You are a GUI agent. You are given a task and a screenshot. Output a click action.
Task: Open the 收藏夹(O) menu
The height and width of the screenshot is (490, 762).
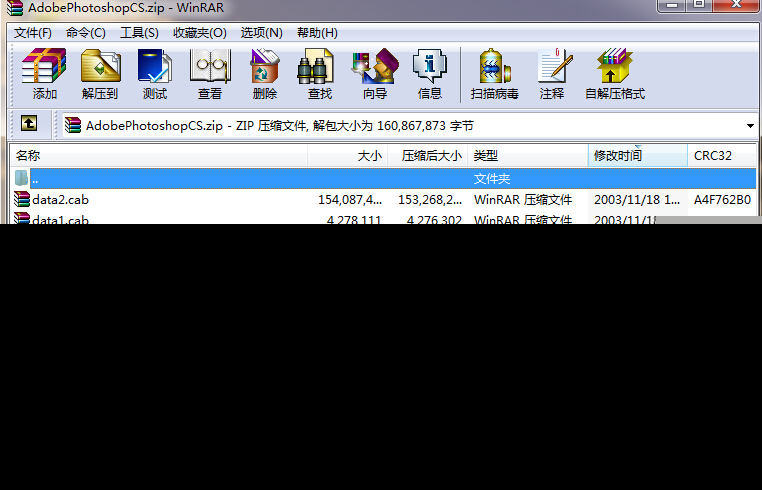point(200,33)
